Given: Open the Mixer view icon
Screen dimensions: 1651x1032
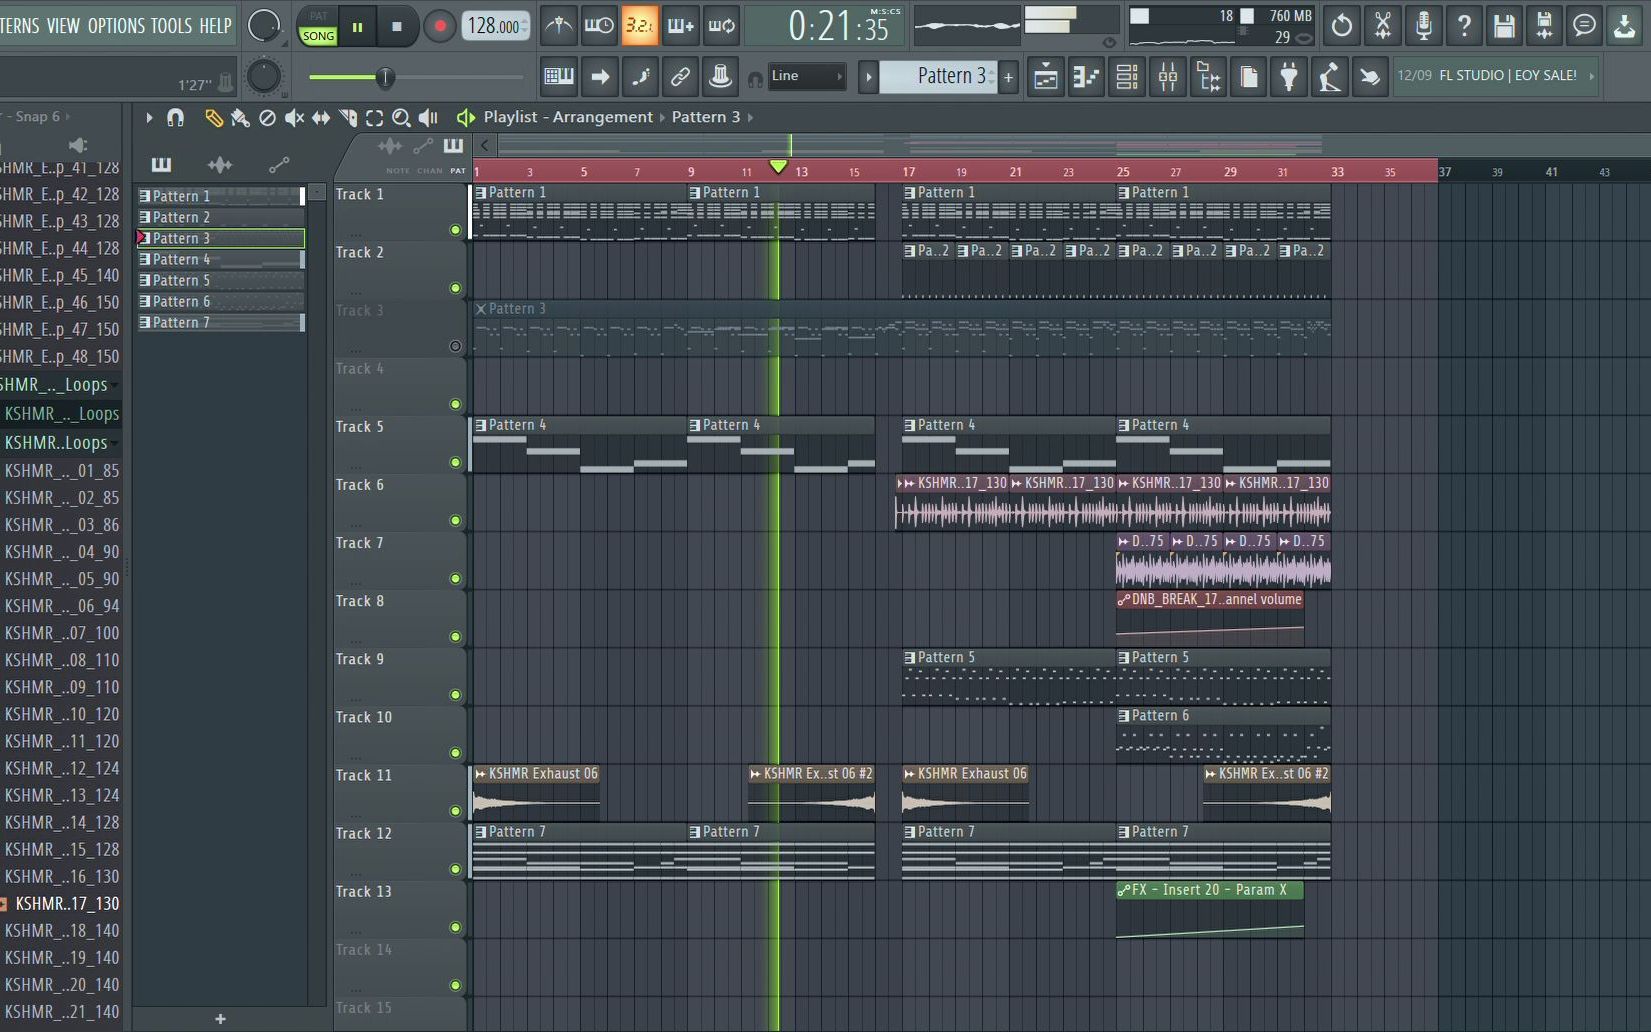Looking at the screenshot, I should (1167, 77).
